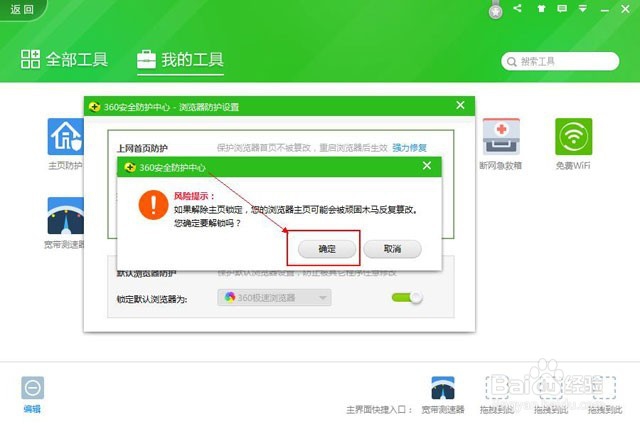Go back with the 返回 button

22,9
